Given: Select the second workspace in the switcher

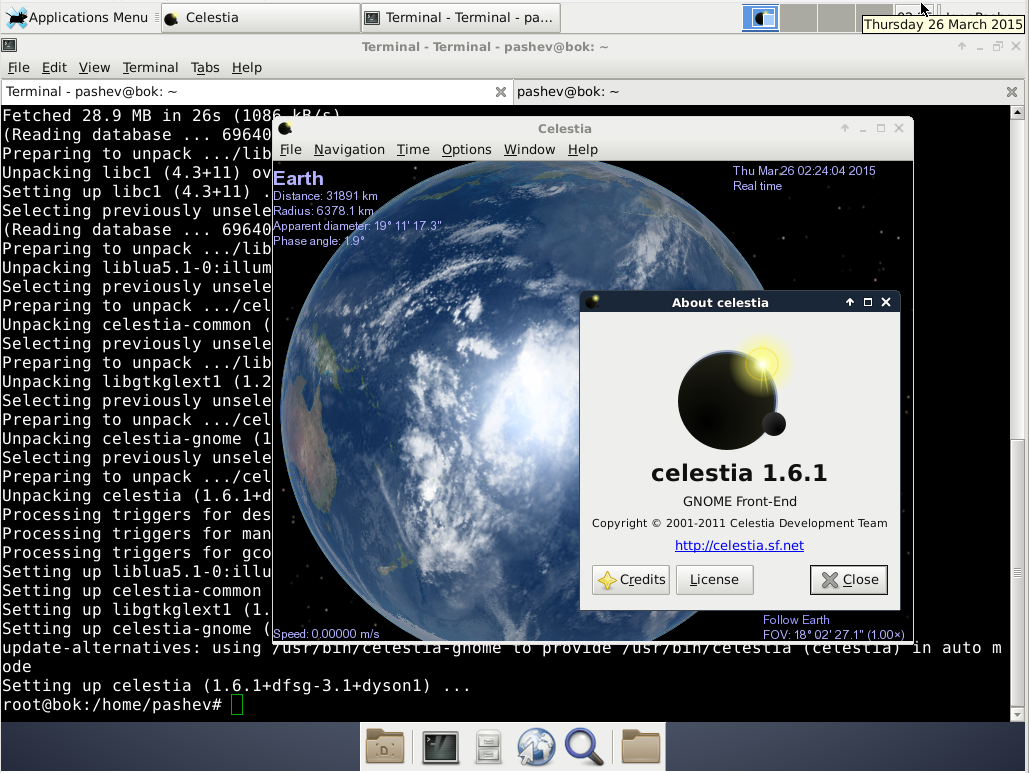Looking at the screenshot, I should [x=799, y=18].
